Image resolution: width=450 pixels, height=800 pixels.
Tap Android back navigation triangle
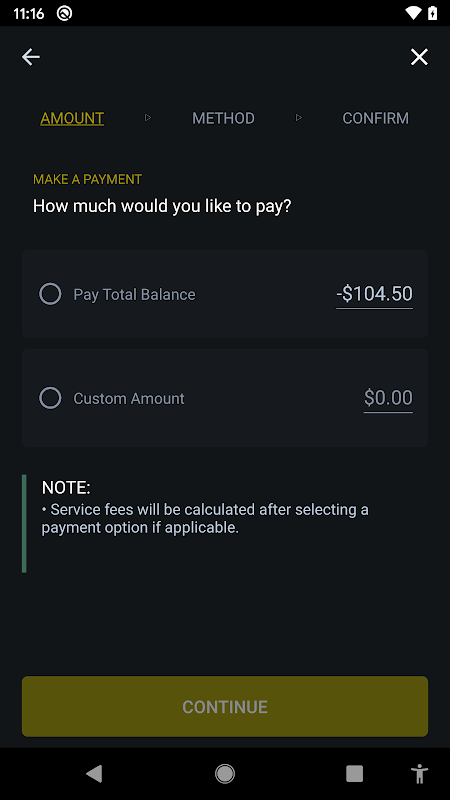coord(94,773)
